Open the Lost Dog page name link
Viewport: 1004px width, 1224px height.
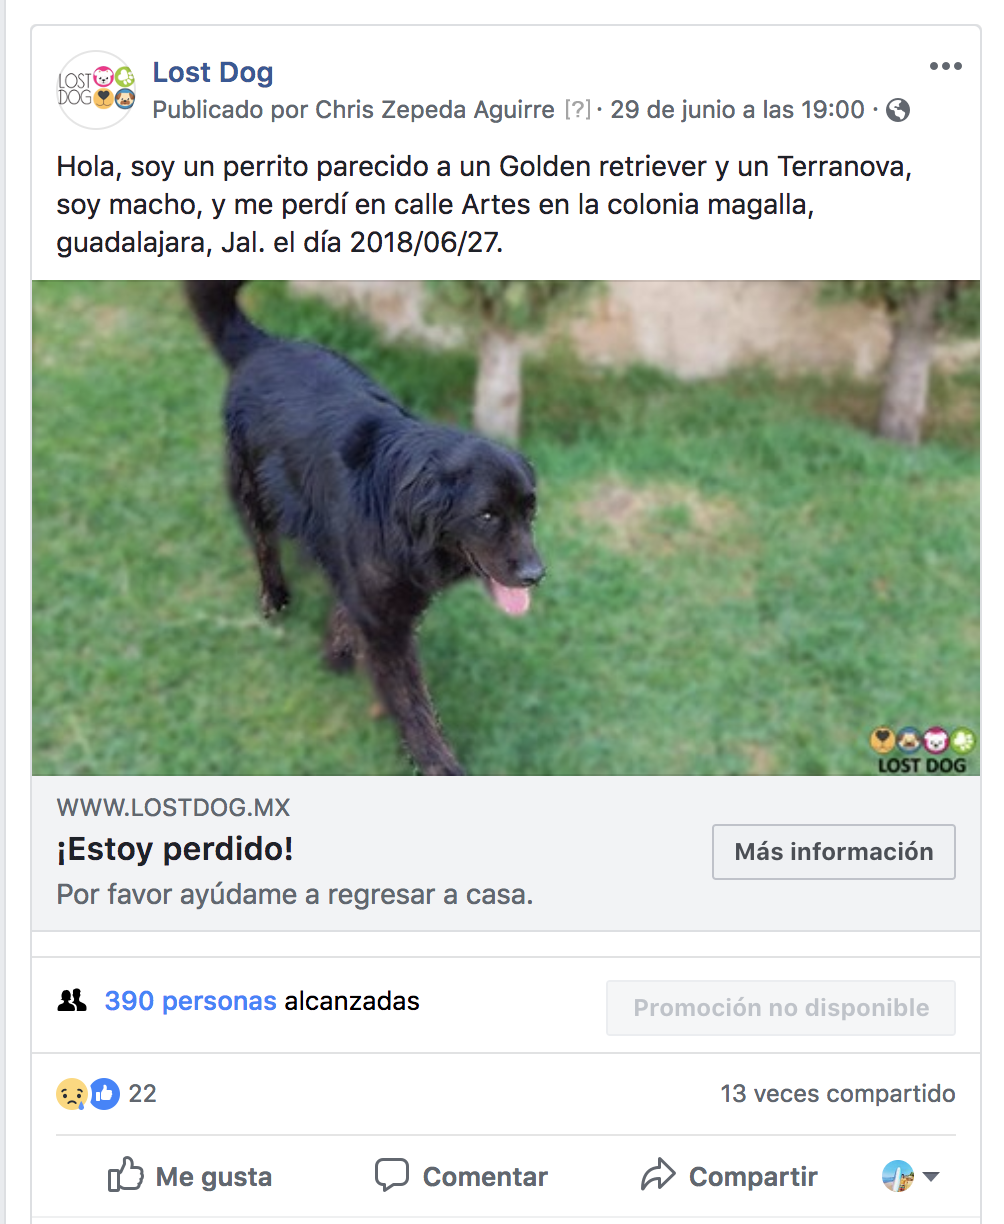coord(213,72)
